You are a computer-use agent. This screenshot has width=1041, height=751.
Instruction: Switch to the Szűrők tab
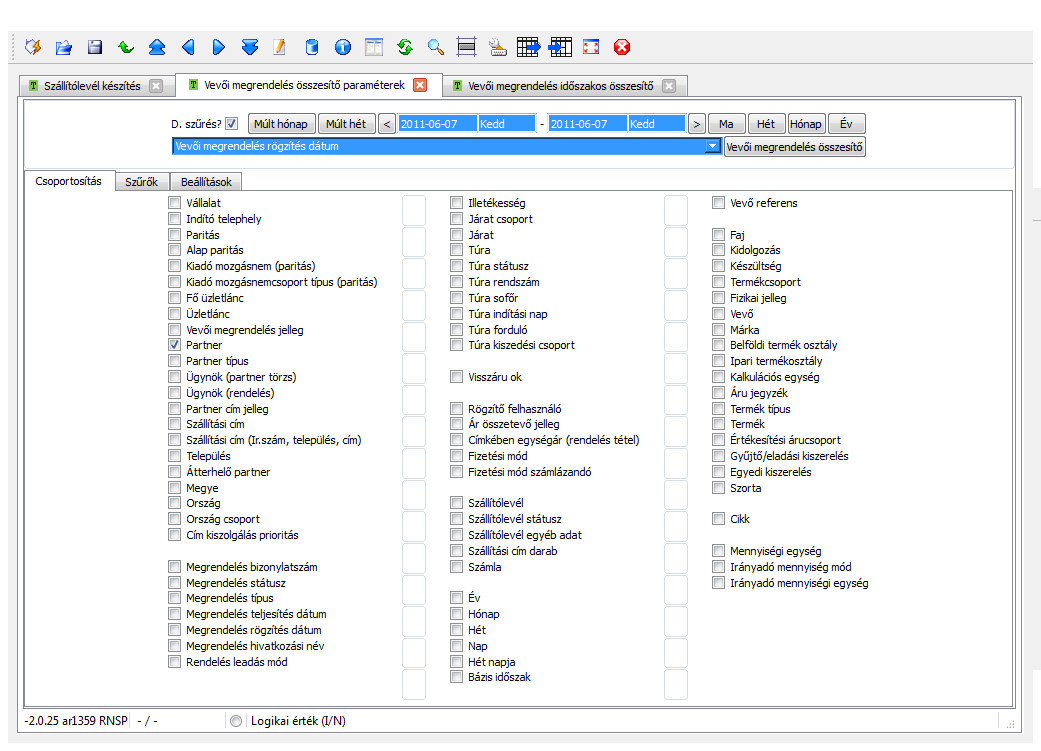pyautogui.click(x=141, y=182)
